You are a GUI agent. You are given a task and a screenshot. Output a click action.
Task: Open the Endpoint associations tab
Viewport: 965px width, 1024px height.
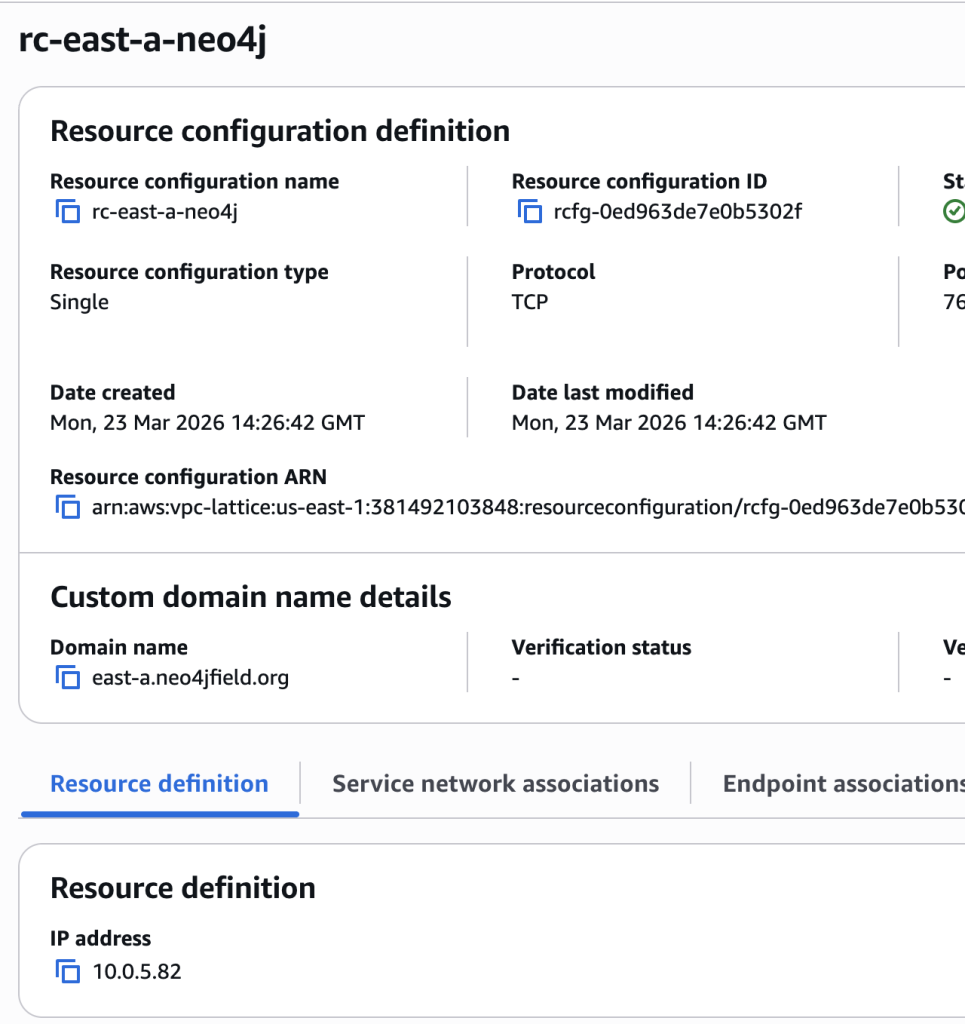point(842,784)
